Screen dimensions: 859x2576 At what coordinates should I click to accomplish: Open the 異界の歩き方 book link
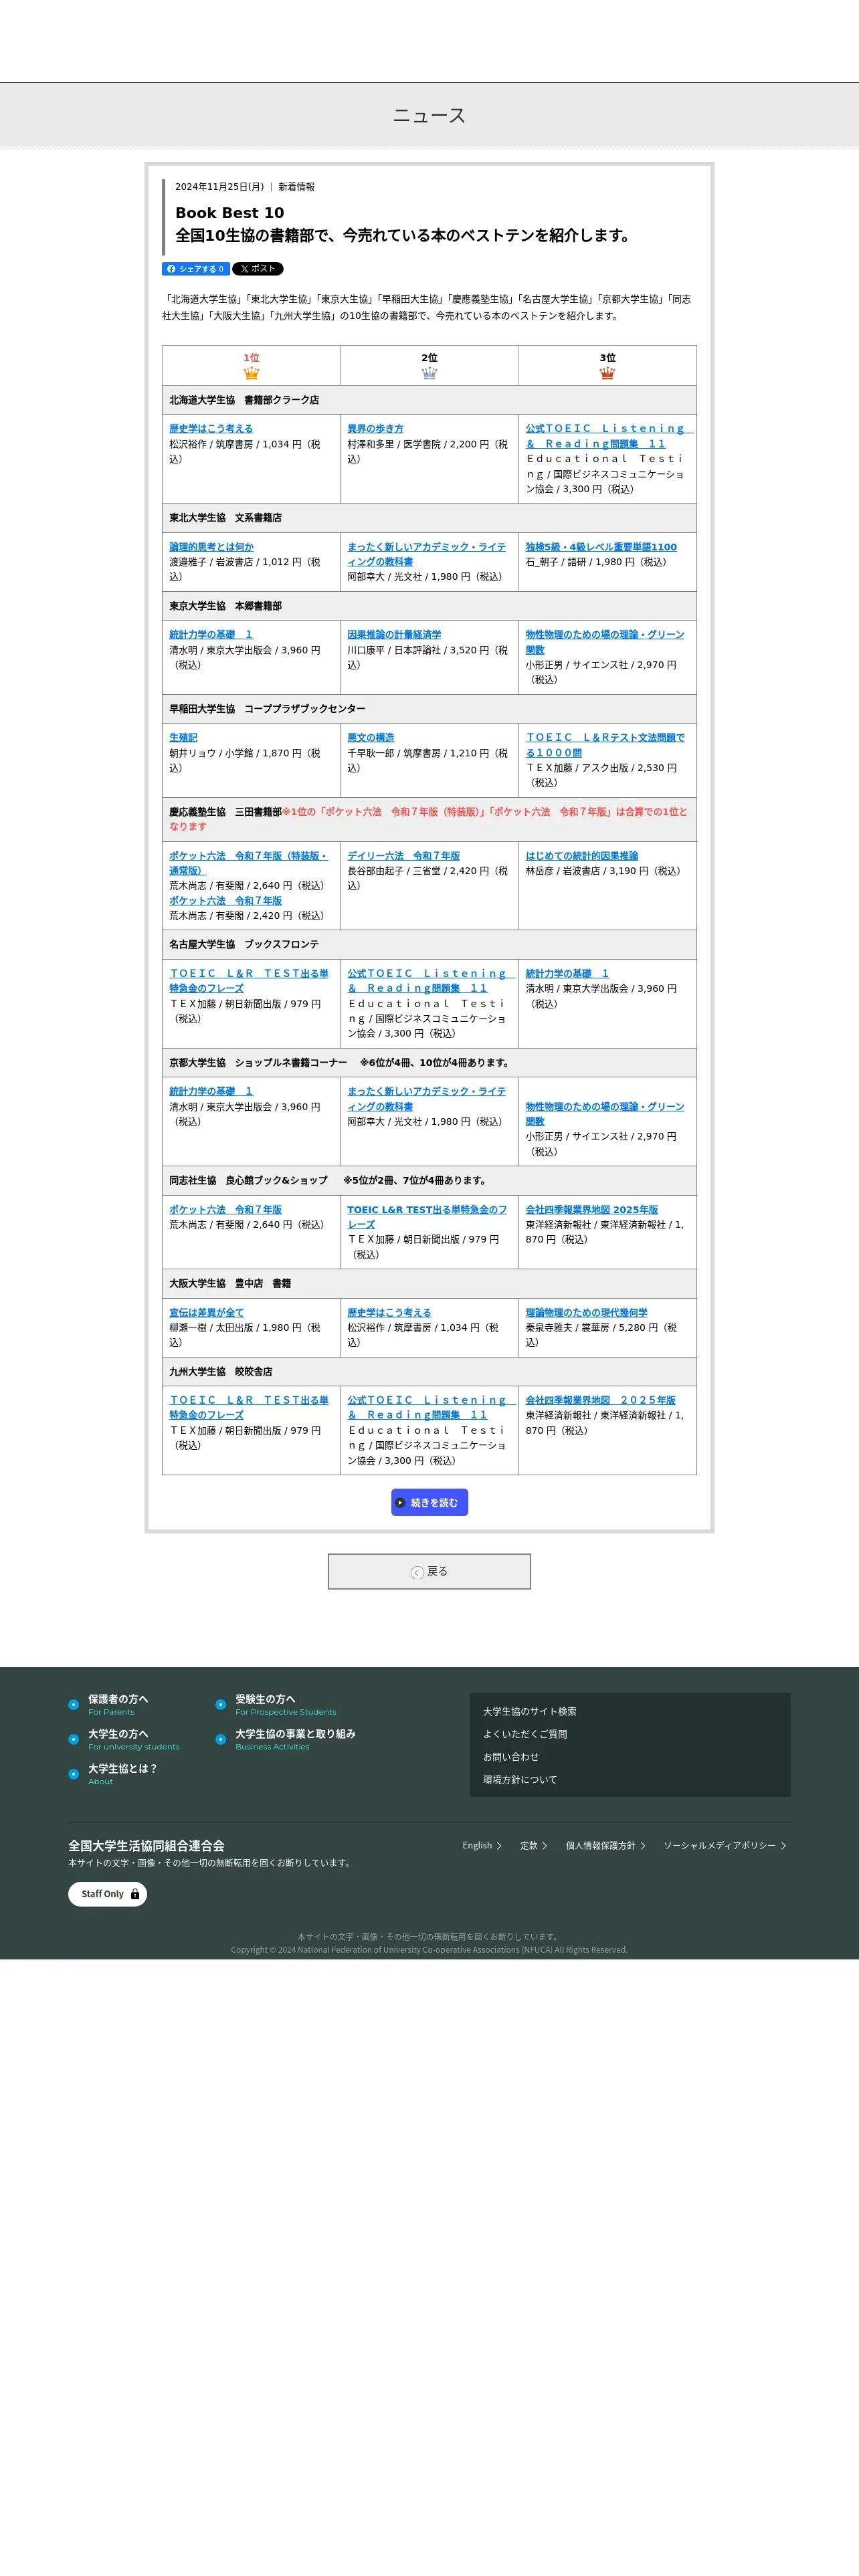pos(375,428)
